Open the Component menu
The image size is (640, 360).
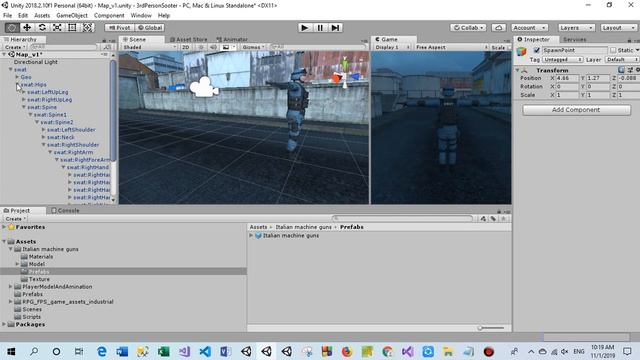[109, 16]
